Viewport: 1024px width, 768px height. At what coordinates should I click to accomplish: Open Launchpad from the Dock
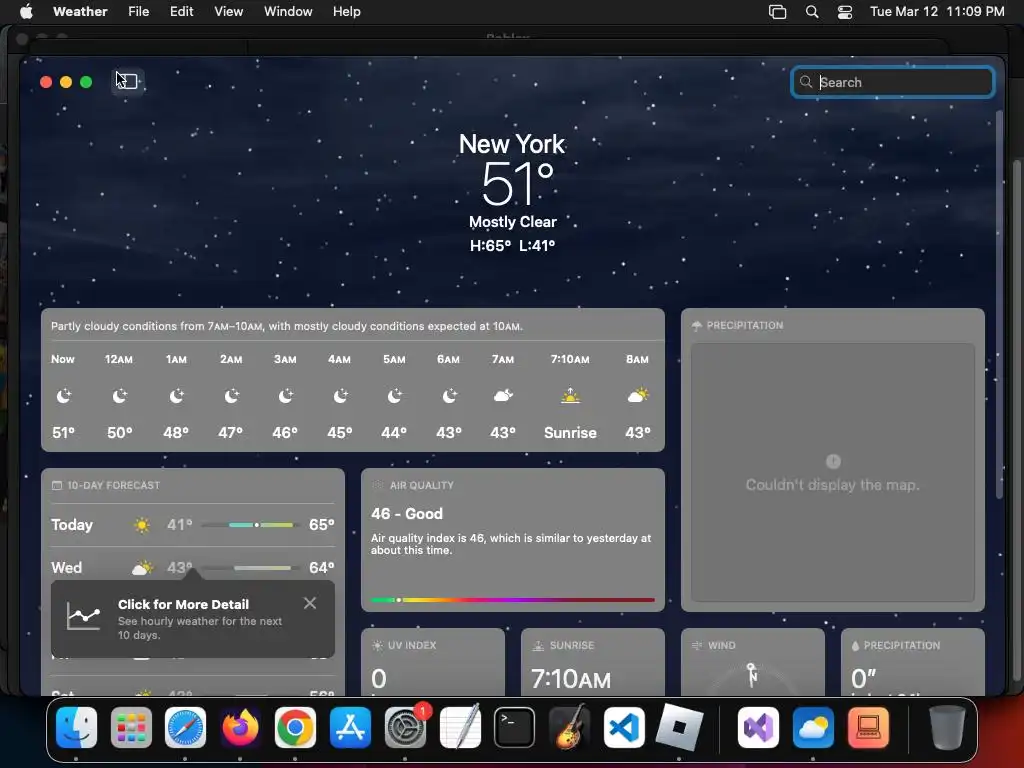[x=131, y=727]
